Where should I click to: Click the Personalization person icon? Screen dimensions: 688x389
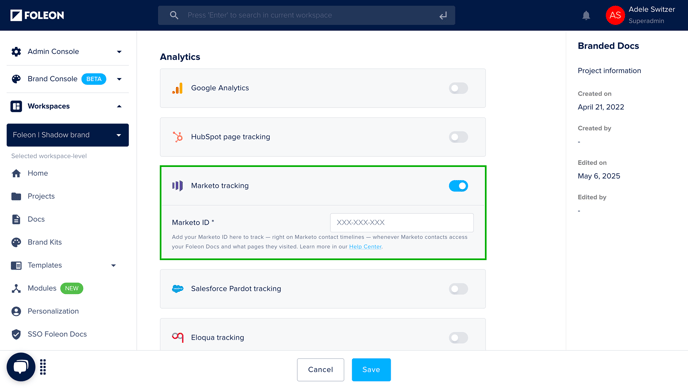pos(16,311)
